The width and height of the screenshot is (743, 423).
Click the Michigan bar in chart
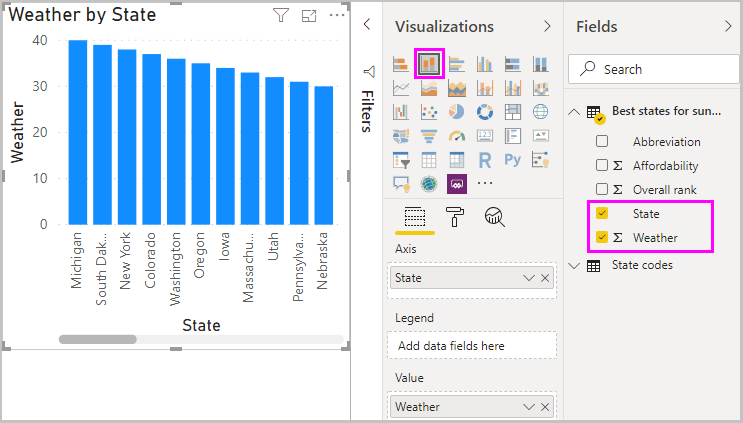coord(78,132)
